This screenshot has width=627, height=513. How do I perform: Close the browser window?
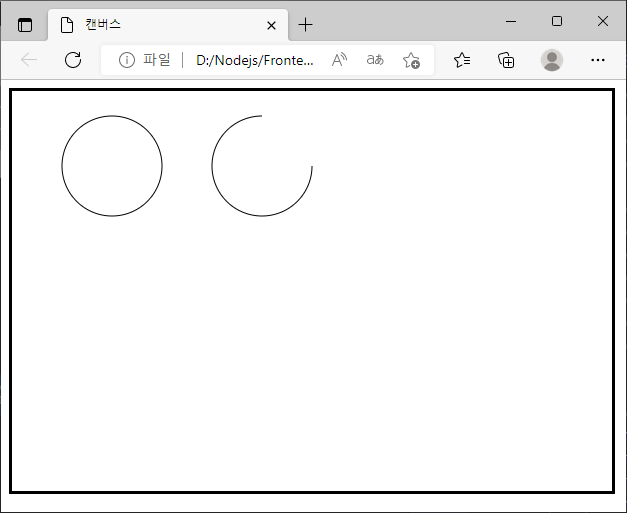[x=603, y=21]
